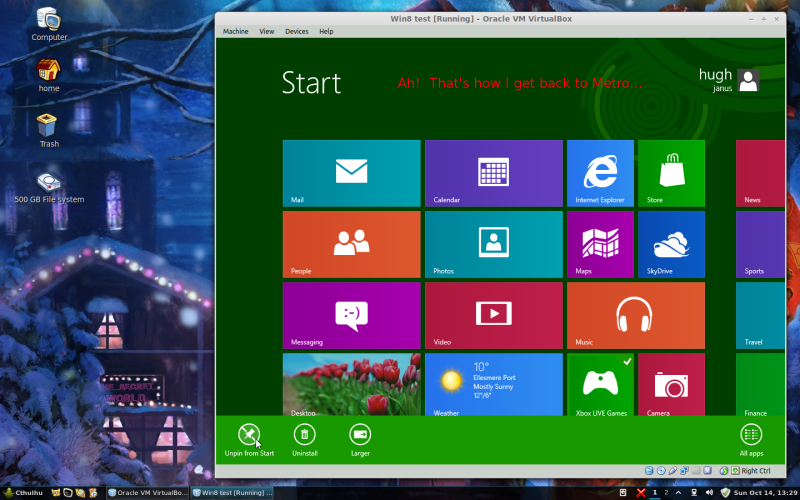Click the green shield security tray icon

pyautogui.click(x=725, y=493)
